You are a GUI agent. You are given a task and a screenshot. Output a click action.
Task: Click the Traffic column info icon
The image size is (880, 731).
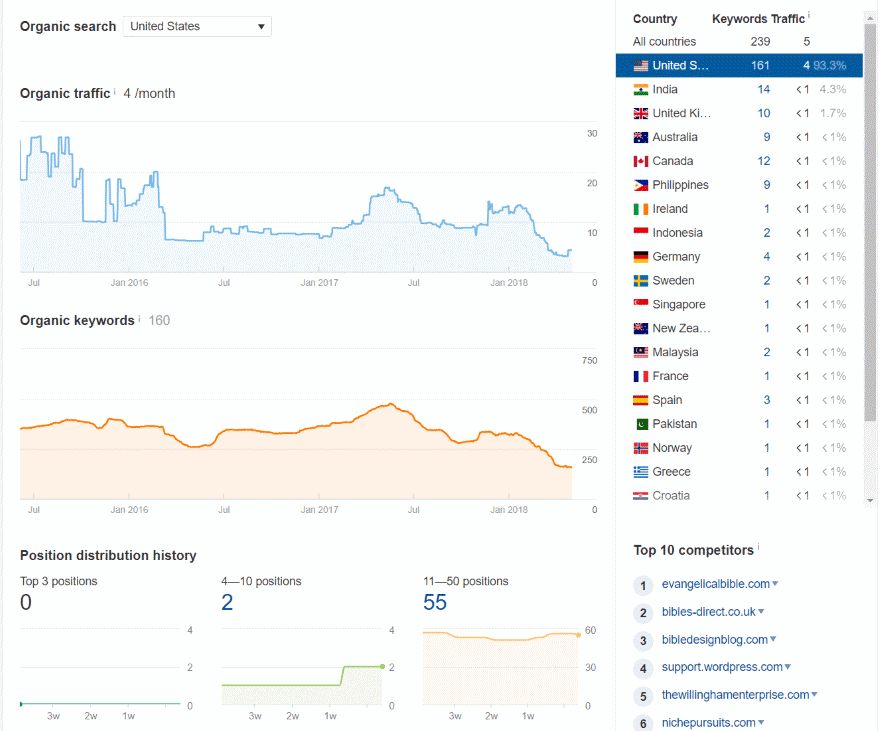click(x=809, y=15)
